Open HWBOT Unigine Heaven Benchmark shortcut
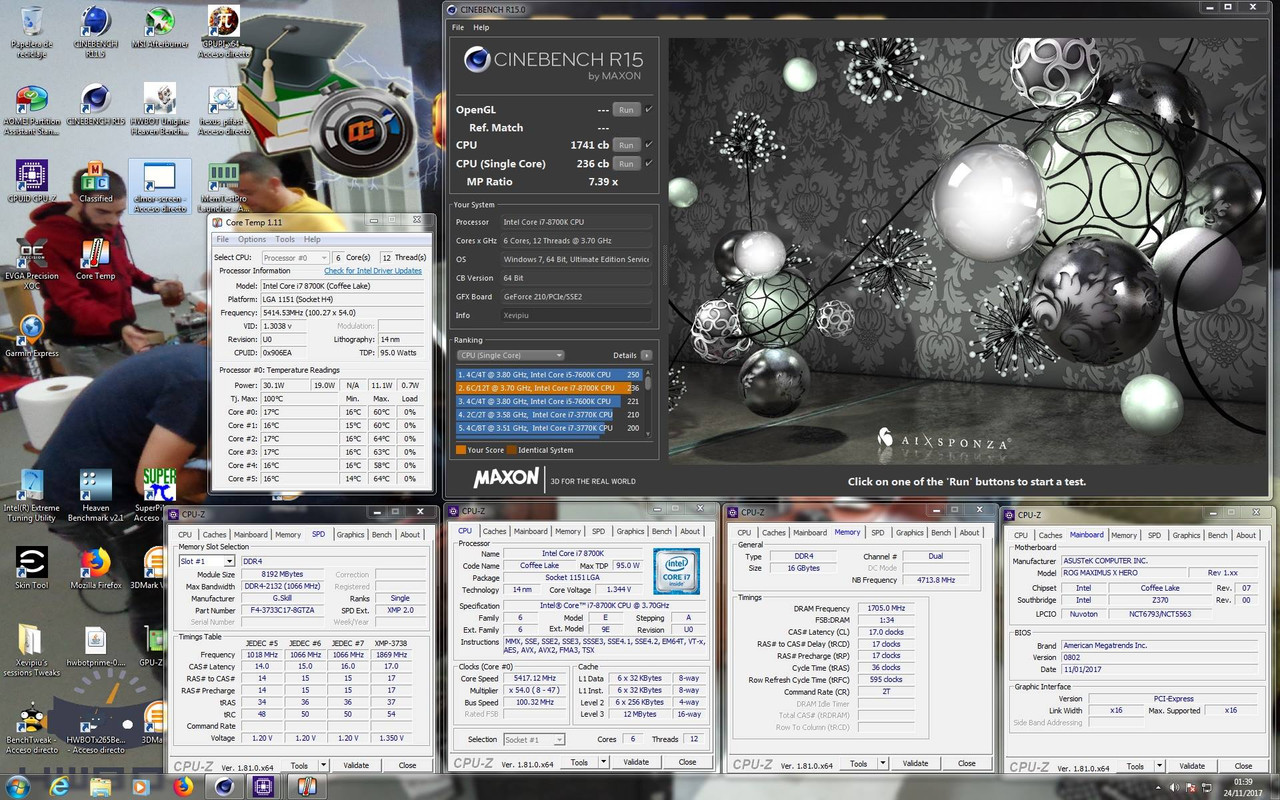The height and width of the screenshot is (800, 1280). click(x=160, y=110)
